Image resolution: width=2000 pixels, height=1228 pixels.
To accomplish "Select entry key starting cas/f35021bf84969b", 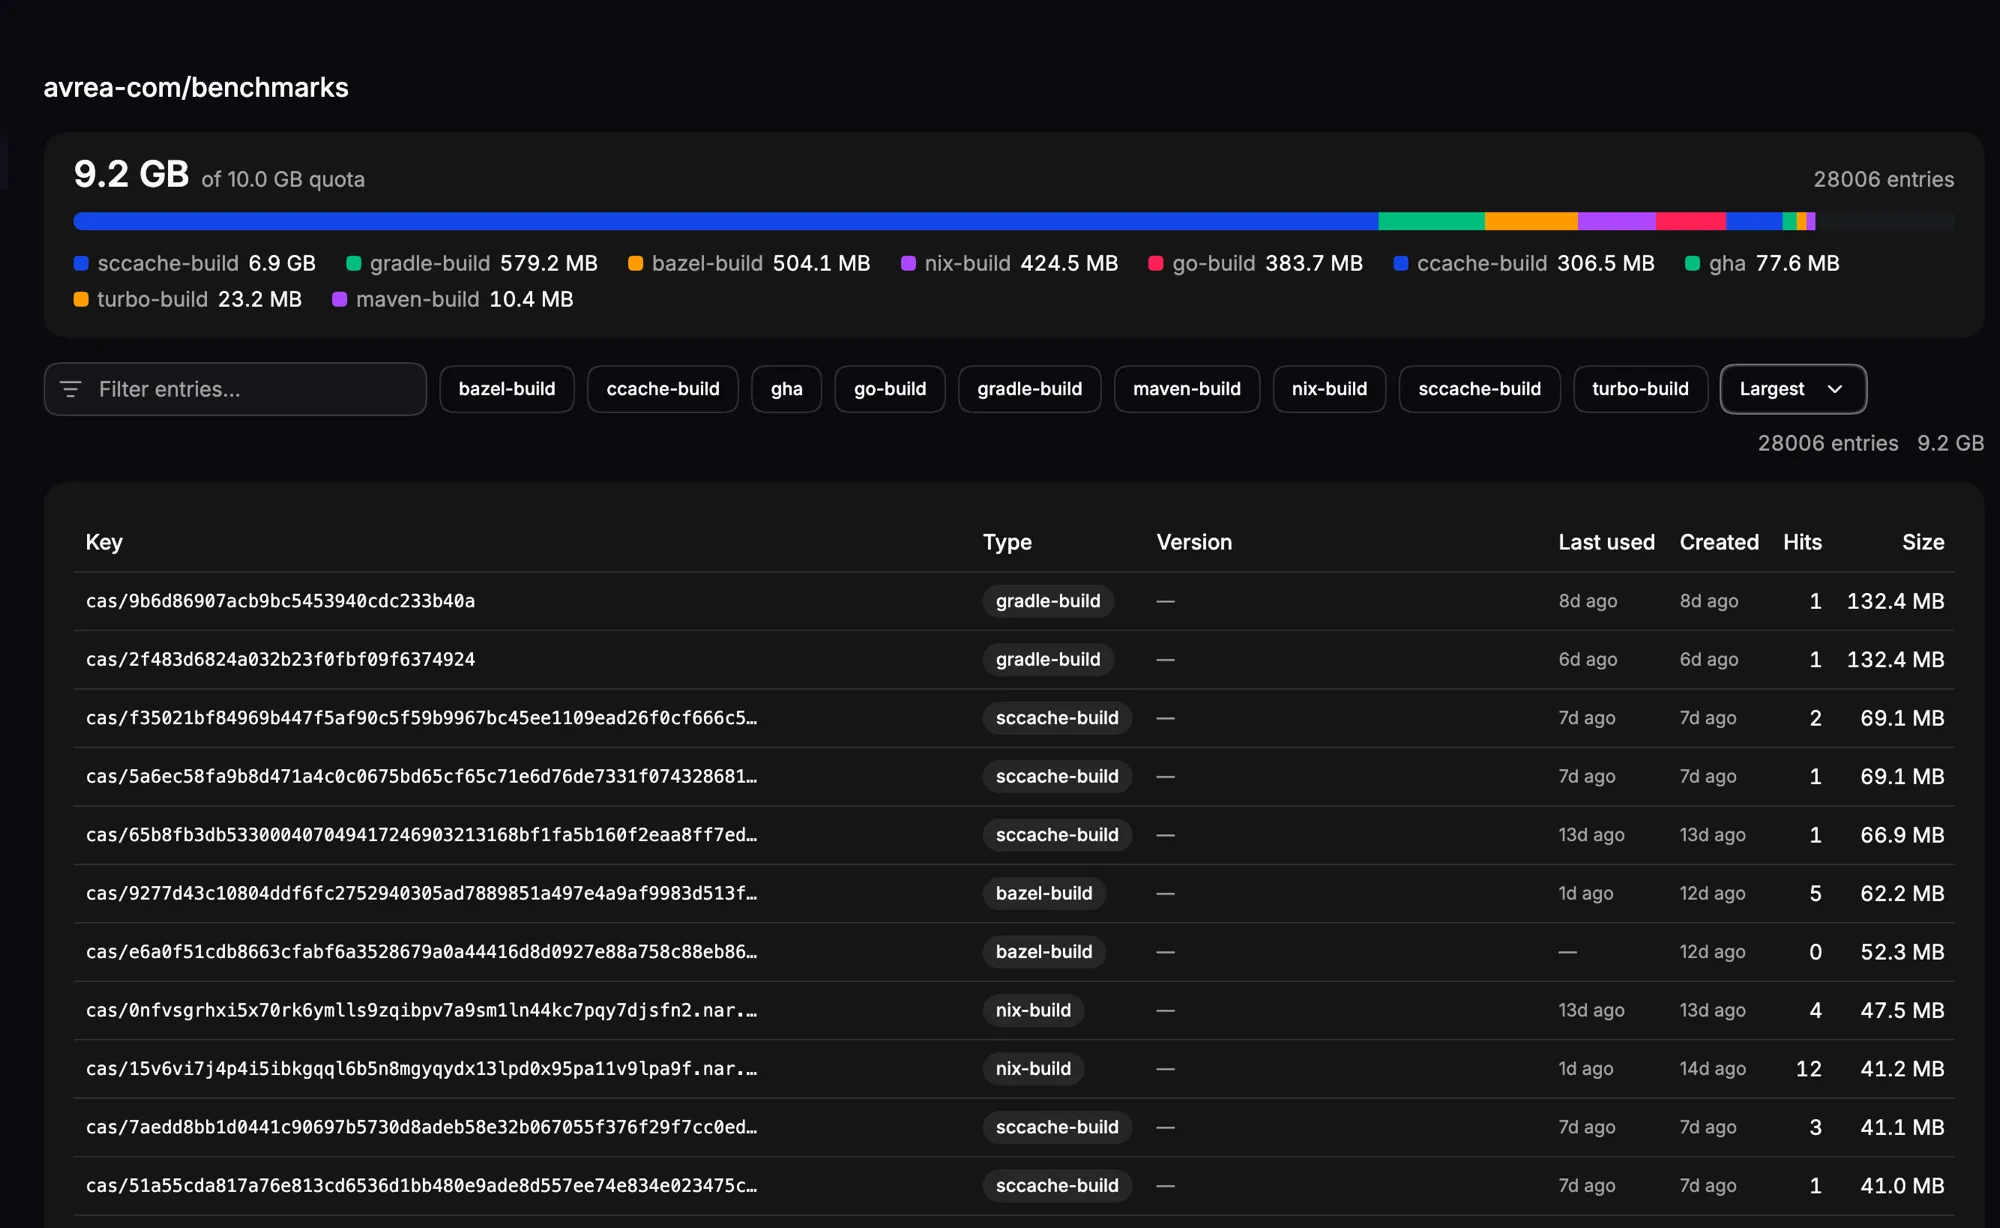I will (421, 718).
